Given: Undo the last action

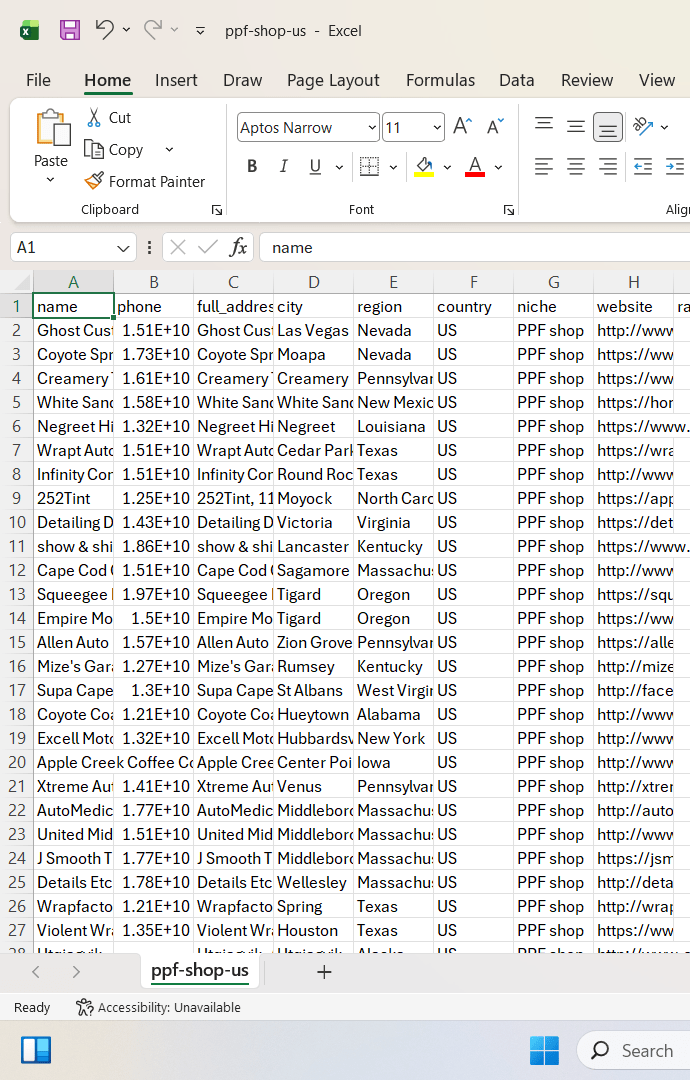Looking at the screenshot, I should pyautogui.click(x=104, y=30).
